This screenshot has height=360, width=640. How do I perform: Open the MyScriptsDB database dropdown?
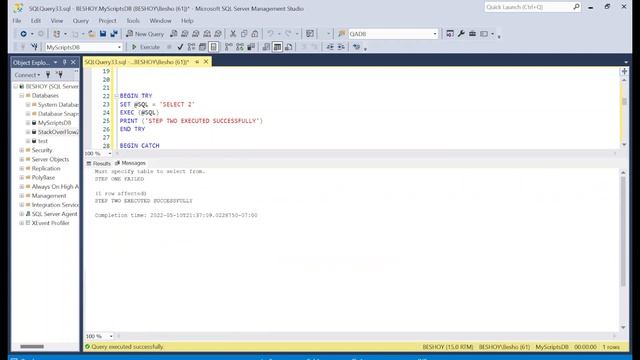coord(119,47)
